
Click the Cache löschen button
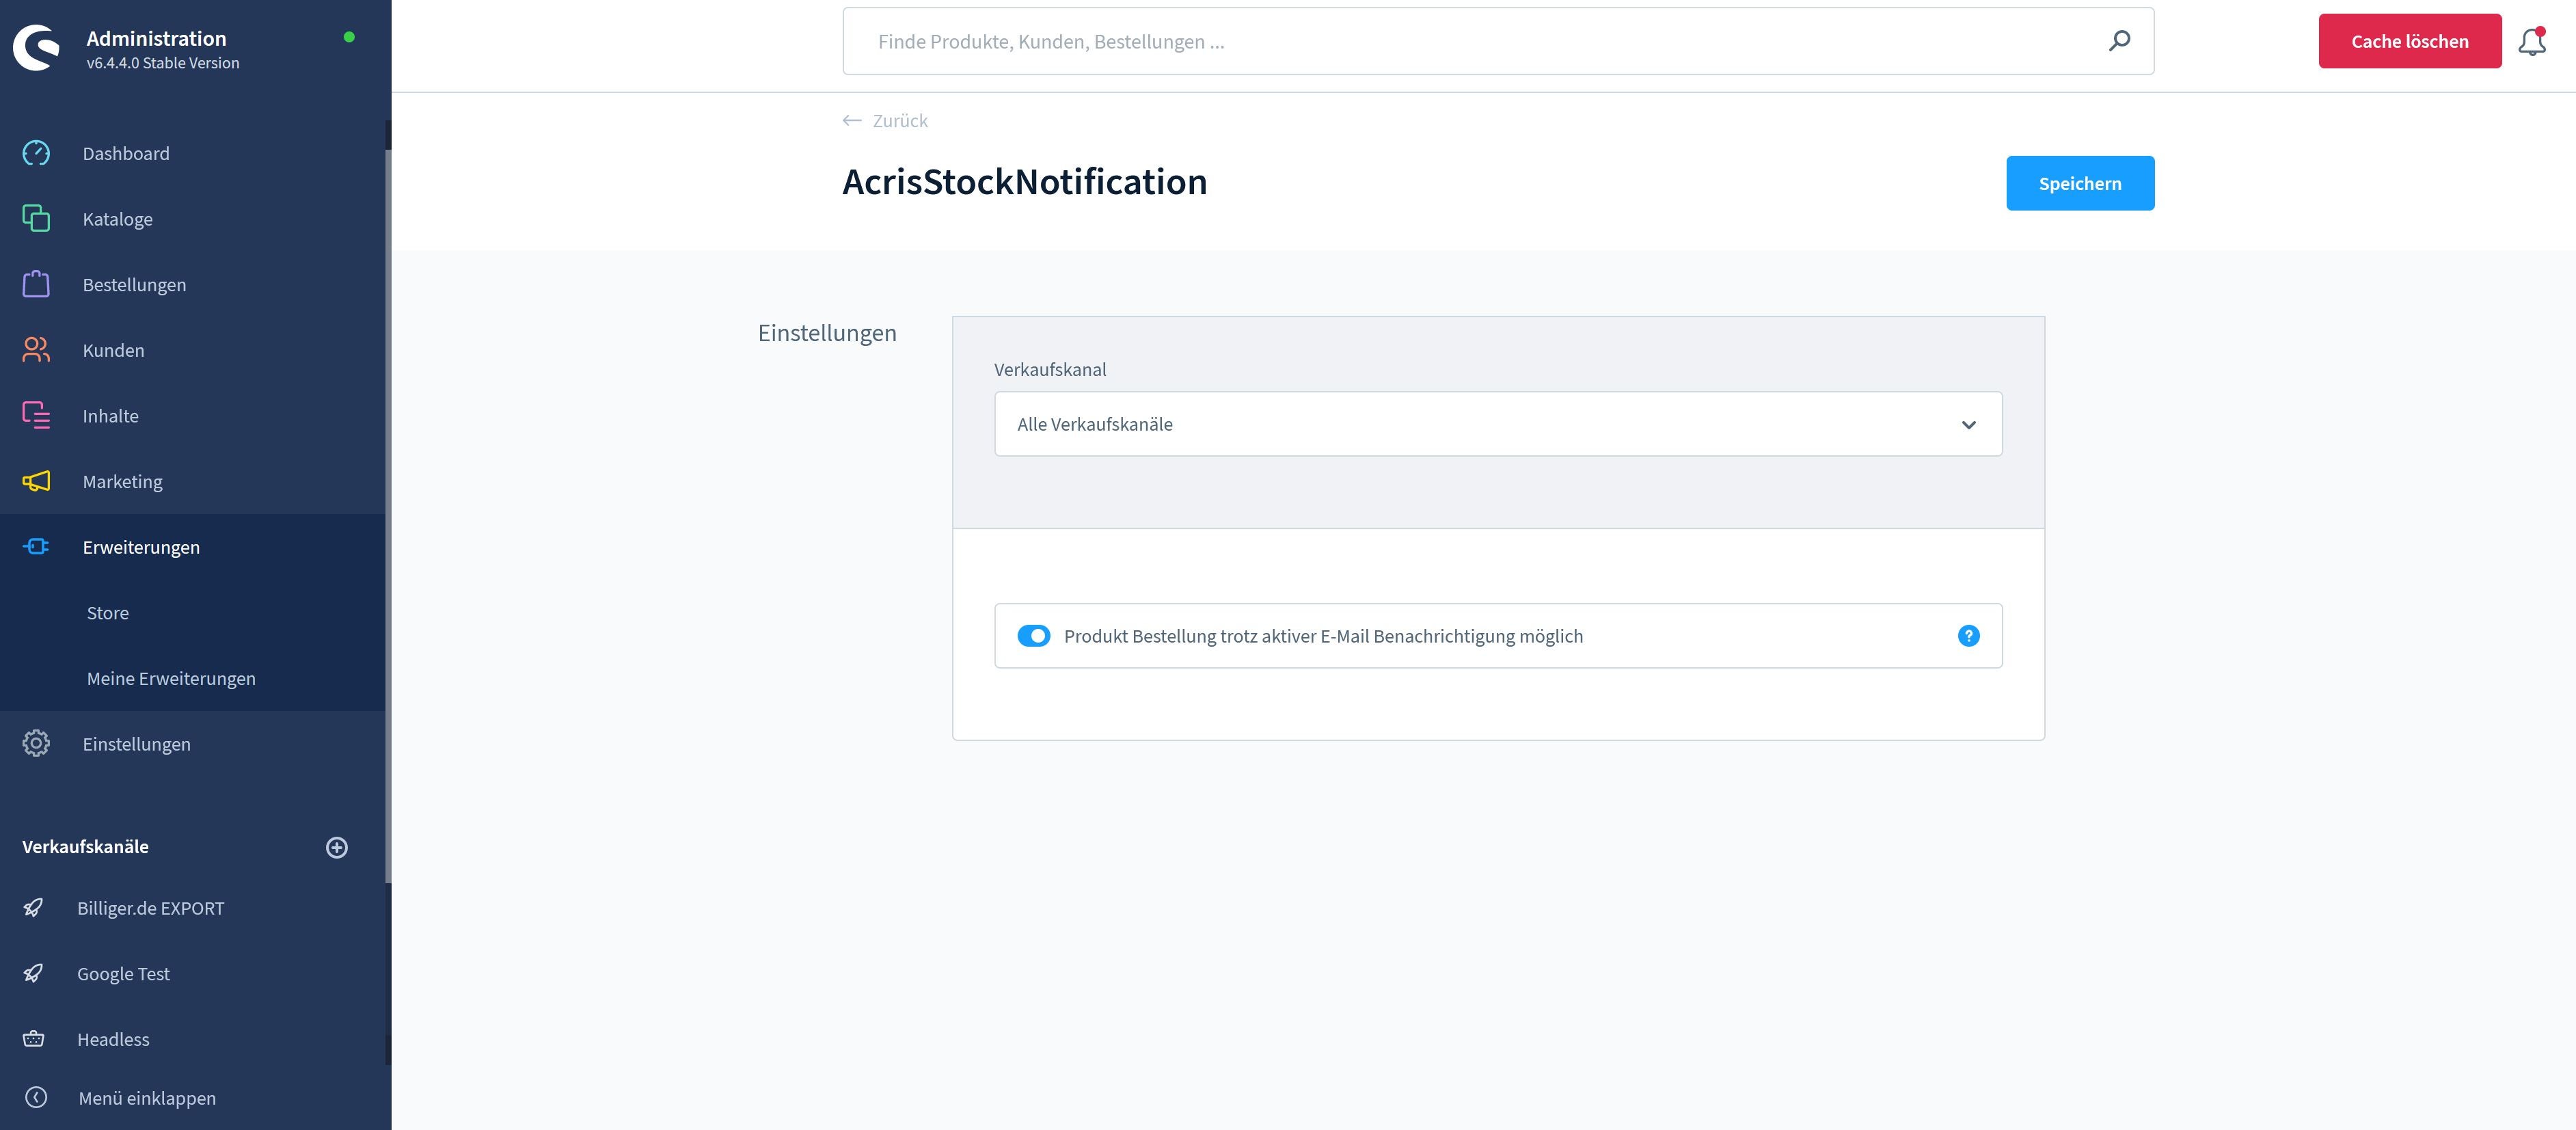point(2410,41)
